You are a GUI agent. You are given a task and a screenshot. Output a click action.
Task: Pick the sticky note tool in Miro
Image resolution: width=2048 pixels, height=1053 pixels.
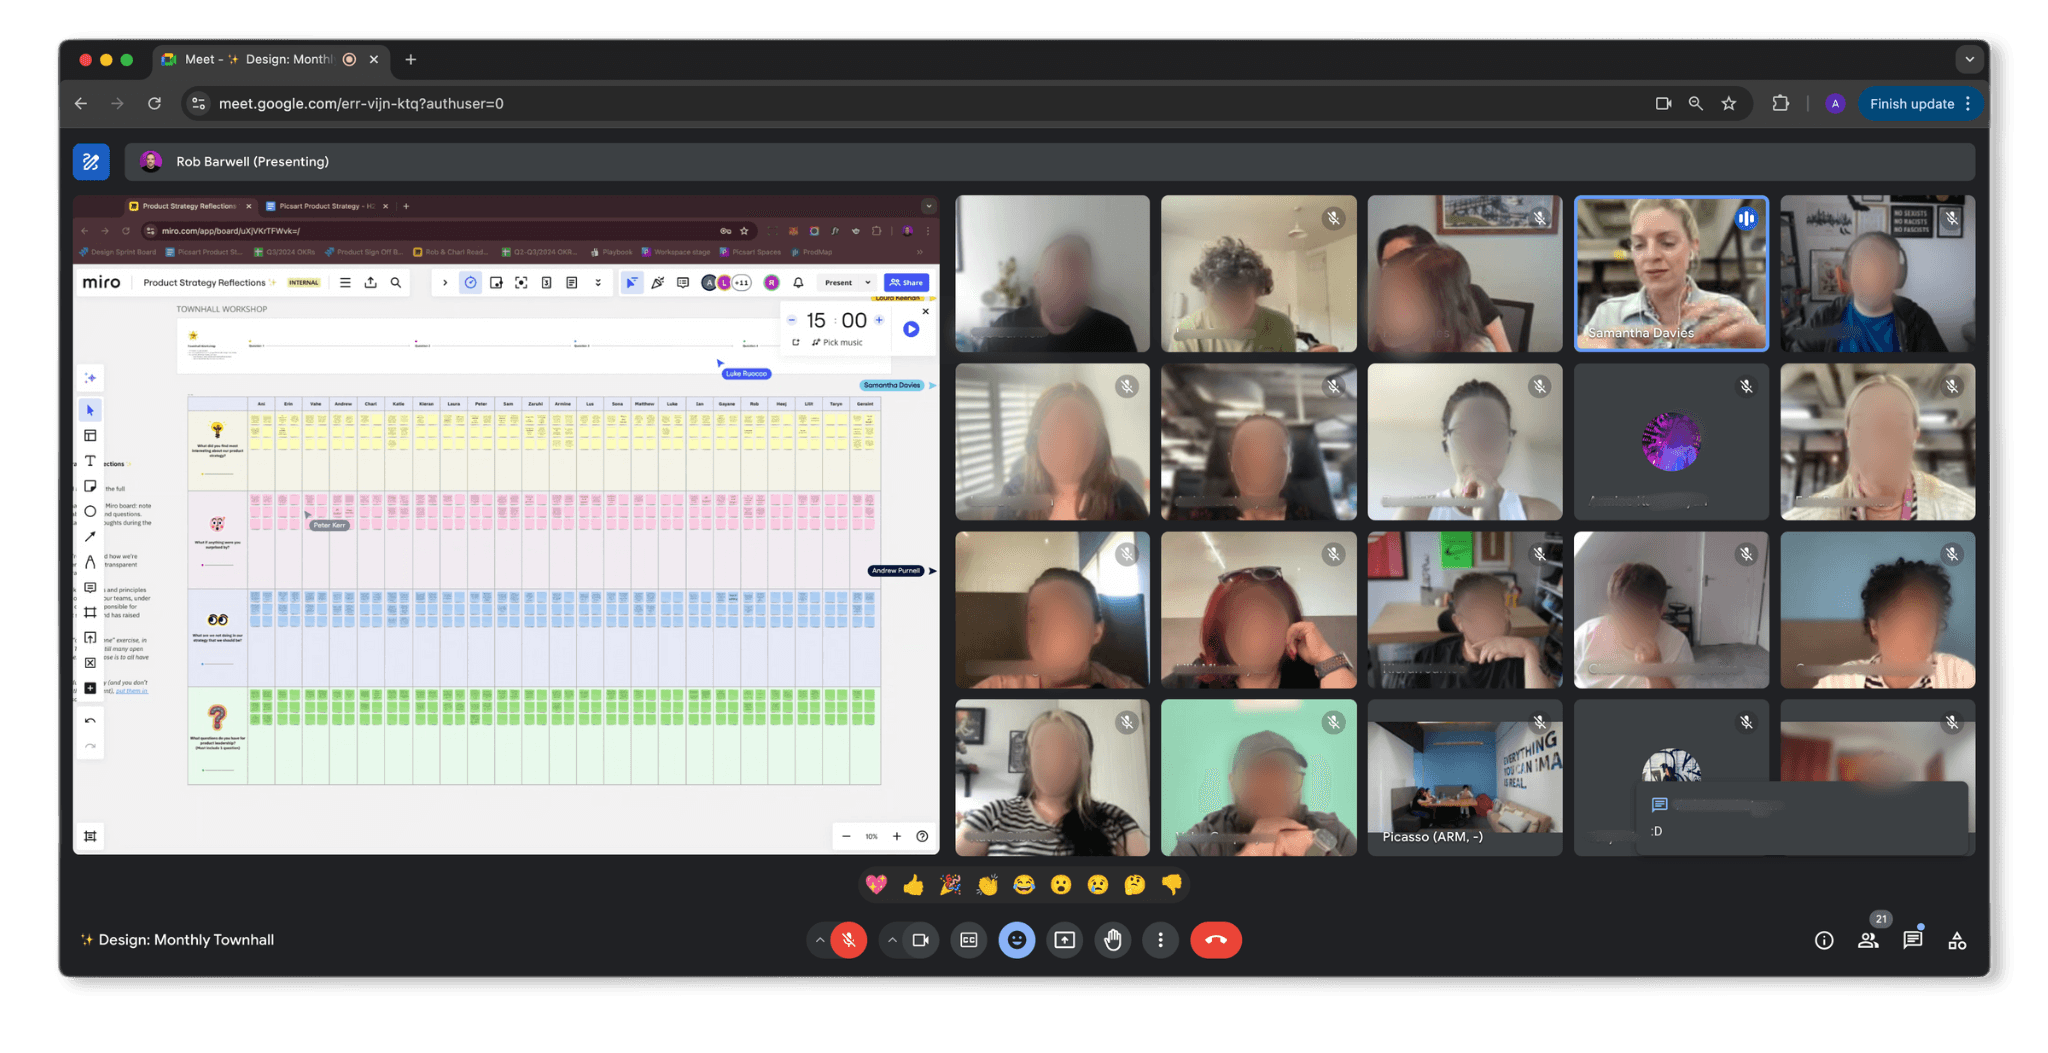pos(90,486)
